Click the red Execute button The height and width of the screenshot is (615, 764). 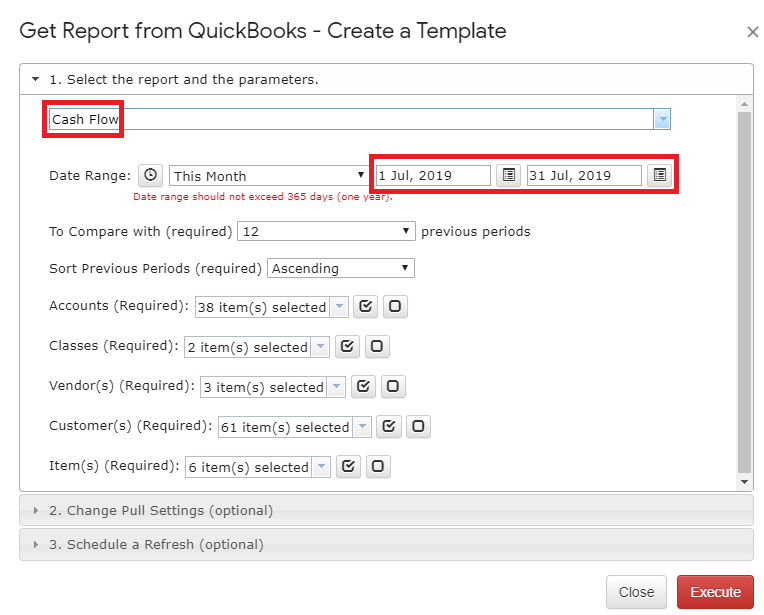coord(715,592)
